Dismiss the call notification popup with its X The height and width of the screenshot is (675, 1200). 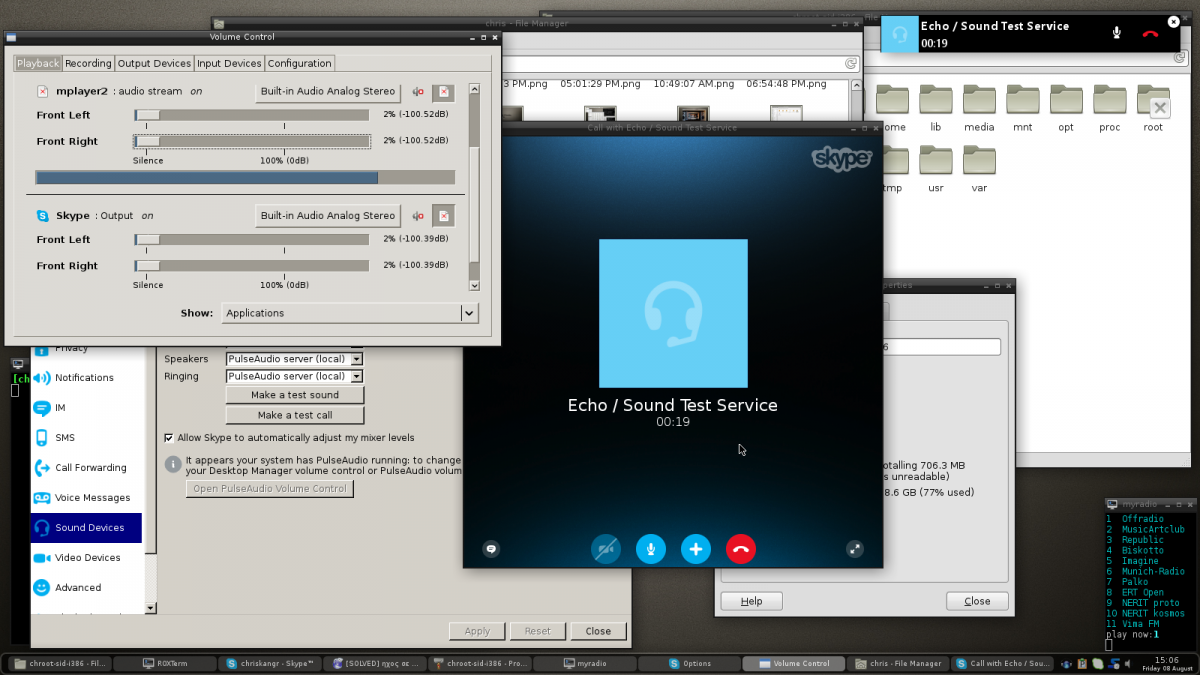pyautogui.click(x=1174, y=21)
